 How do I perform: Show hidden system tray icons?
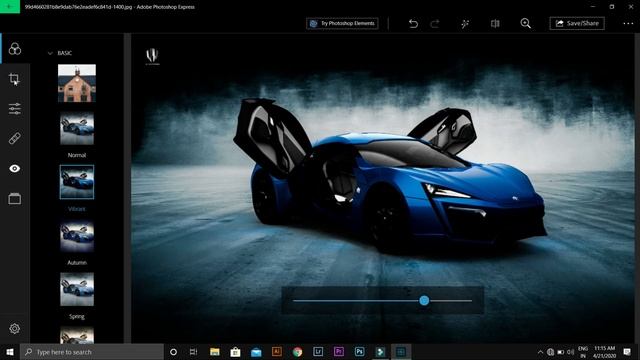tap(540, 352)
